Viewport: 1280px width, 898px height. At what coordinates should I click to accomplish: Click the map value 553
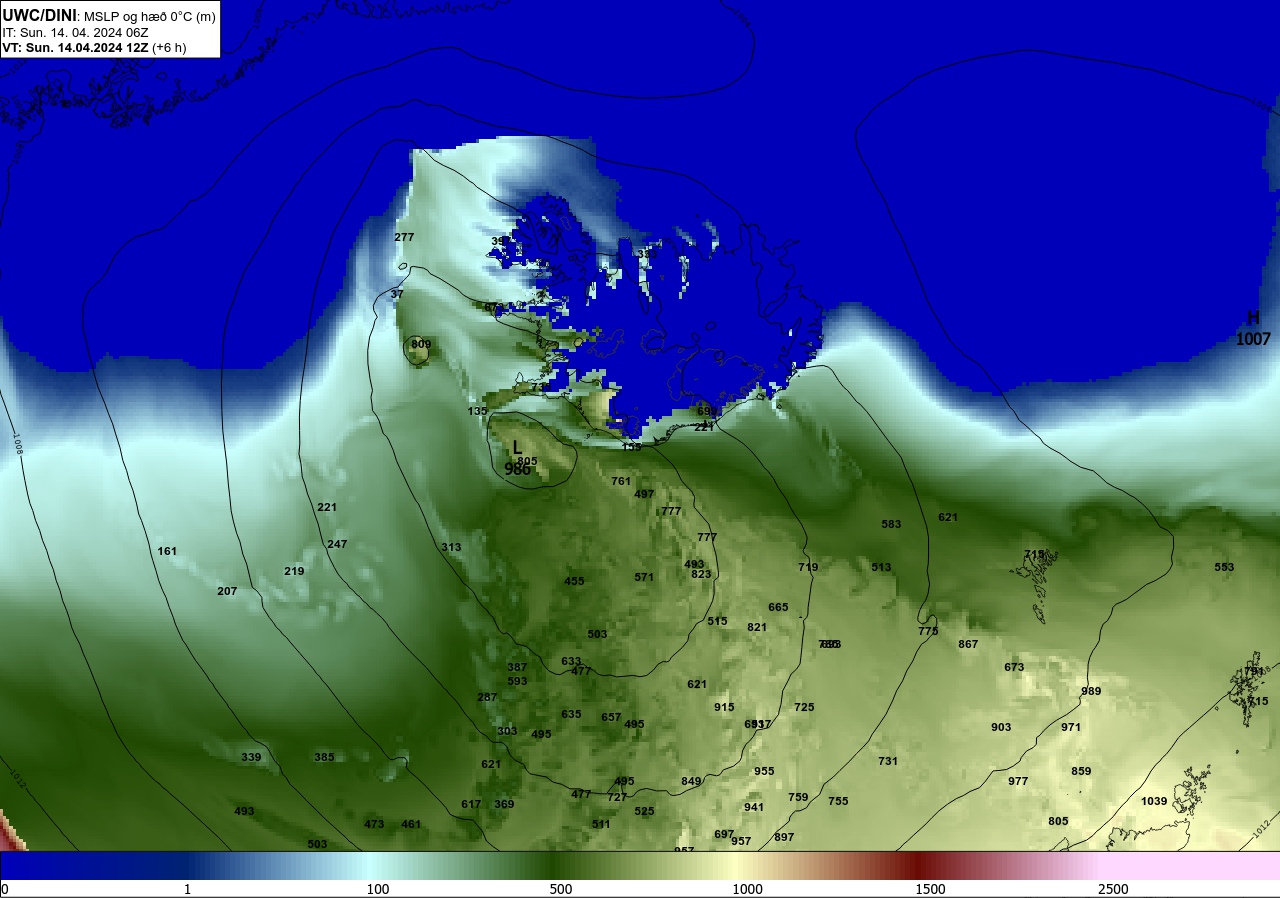(1224, 567)
